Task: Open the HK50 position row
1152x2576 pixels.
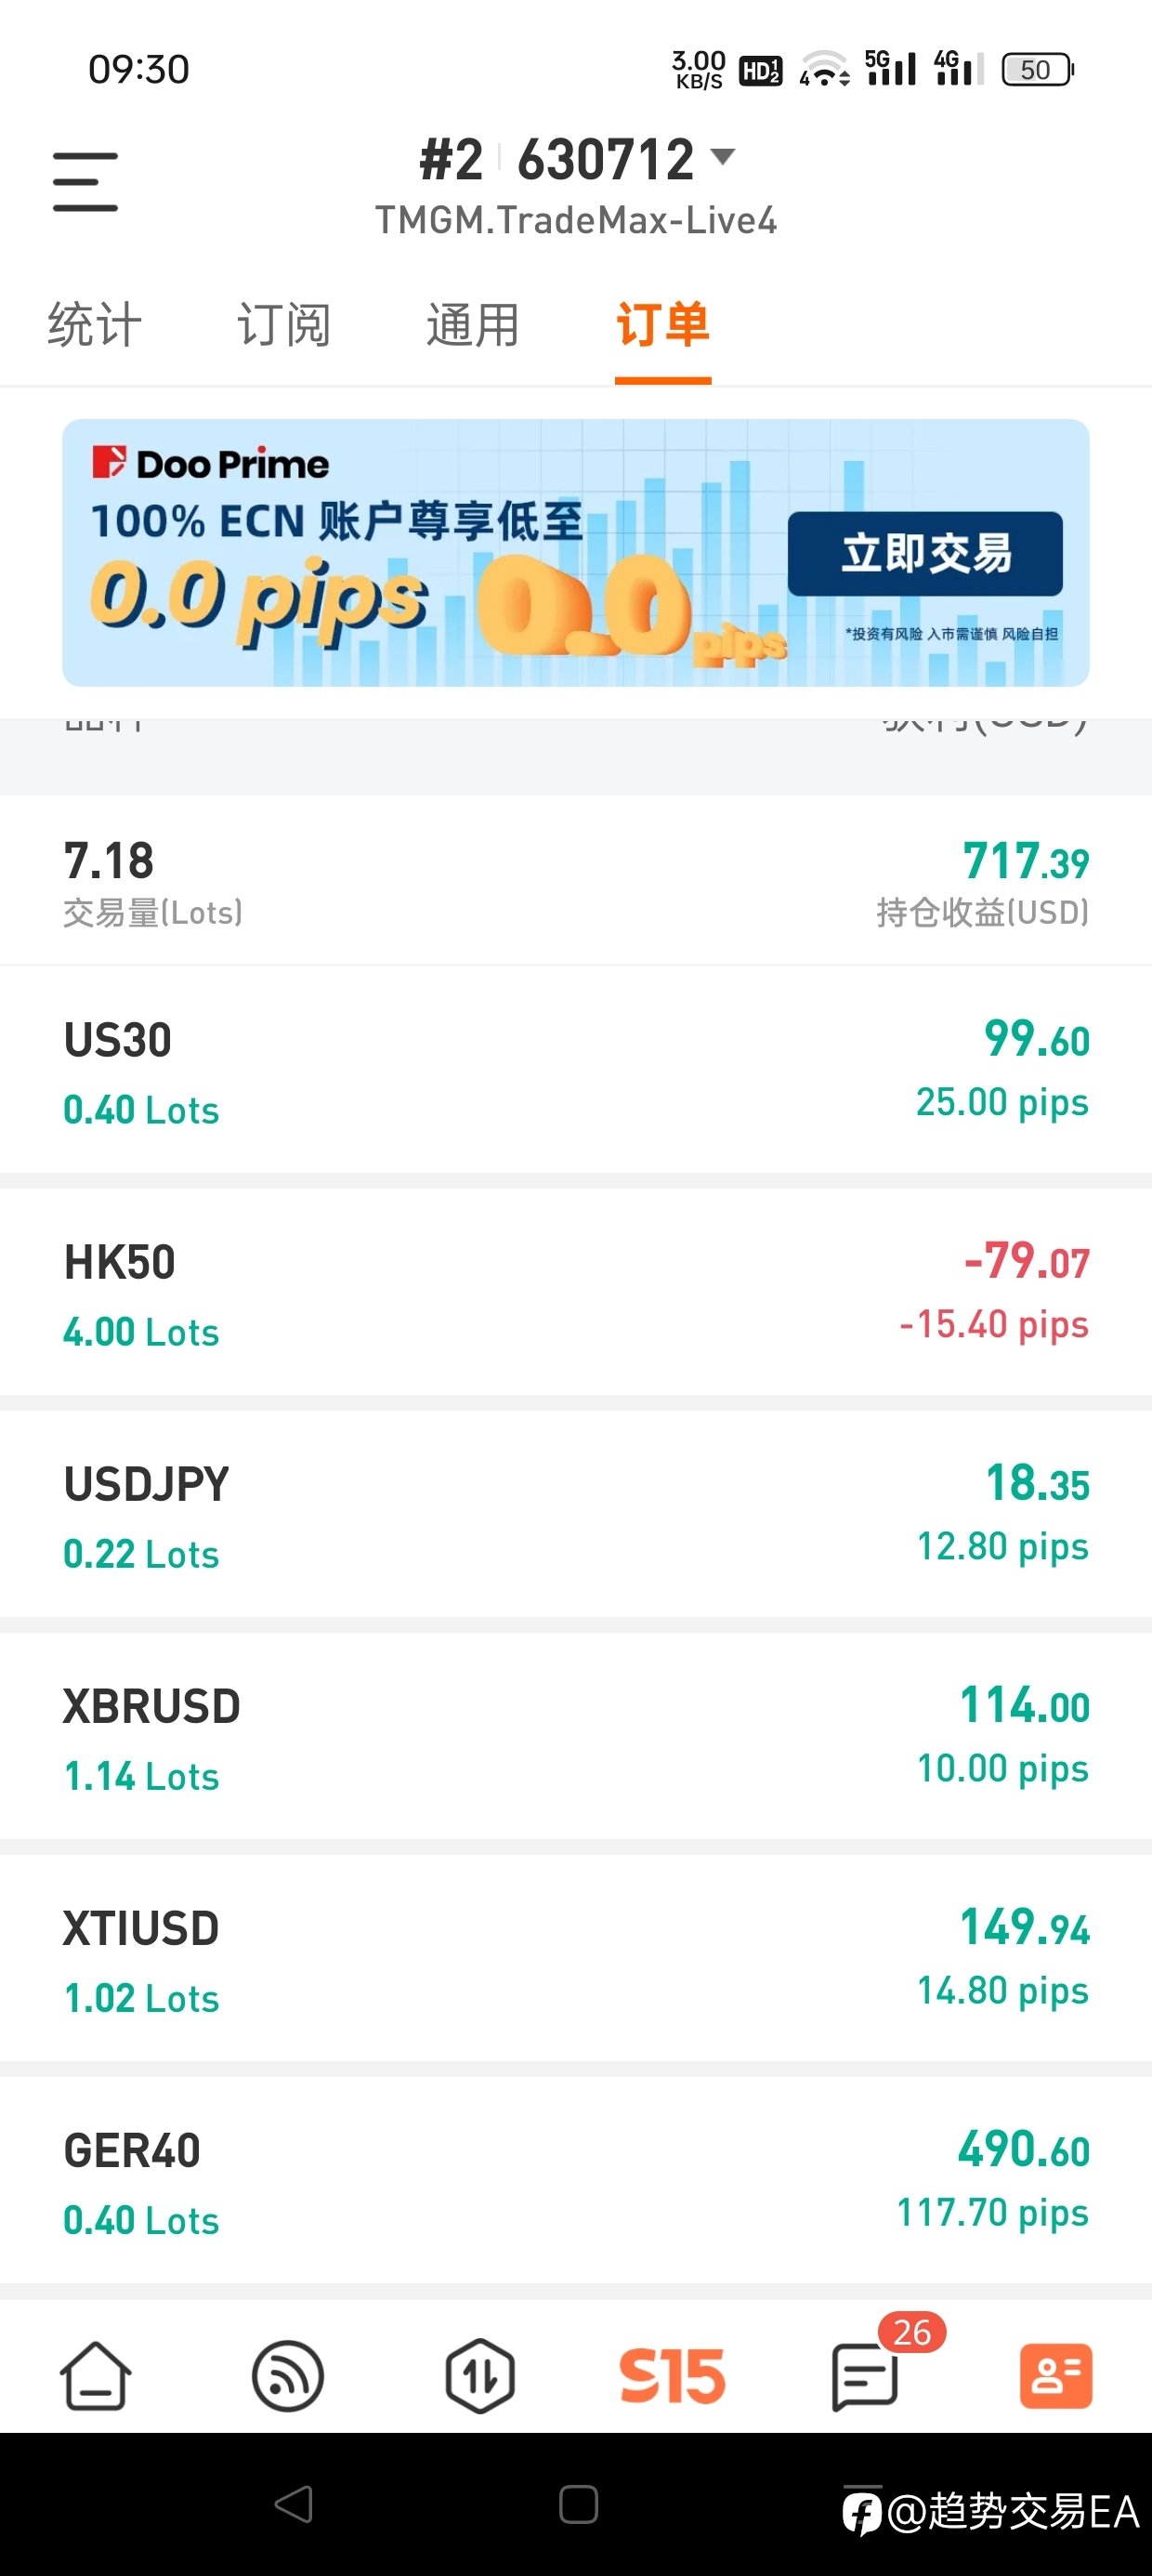Action: pos(576,1292)
